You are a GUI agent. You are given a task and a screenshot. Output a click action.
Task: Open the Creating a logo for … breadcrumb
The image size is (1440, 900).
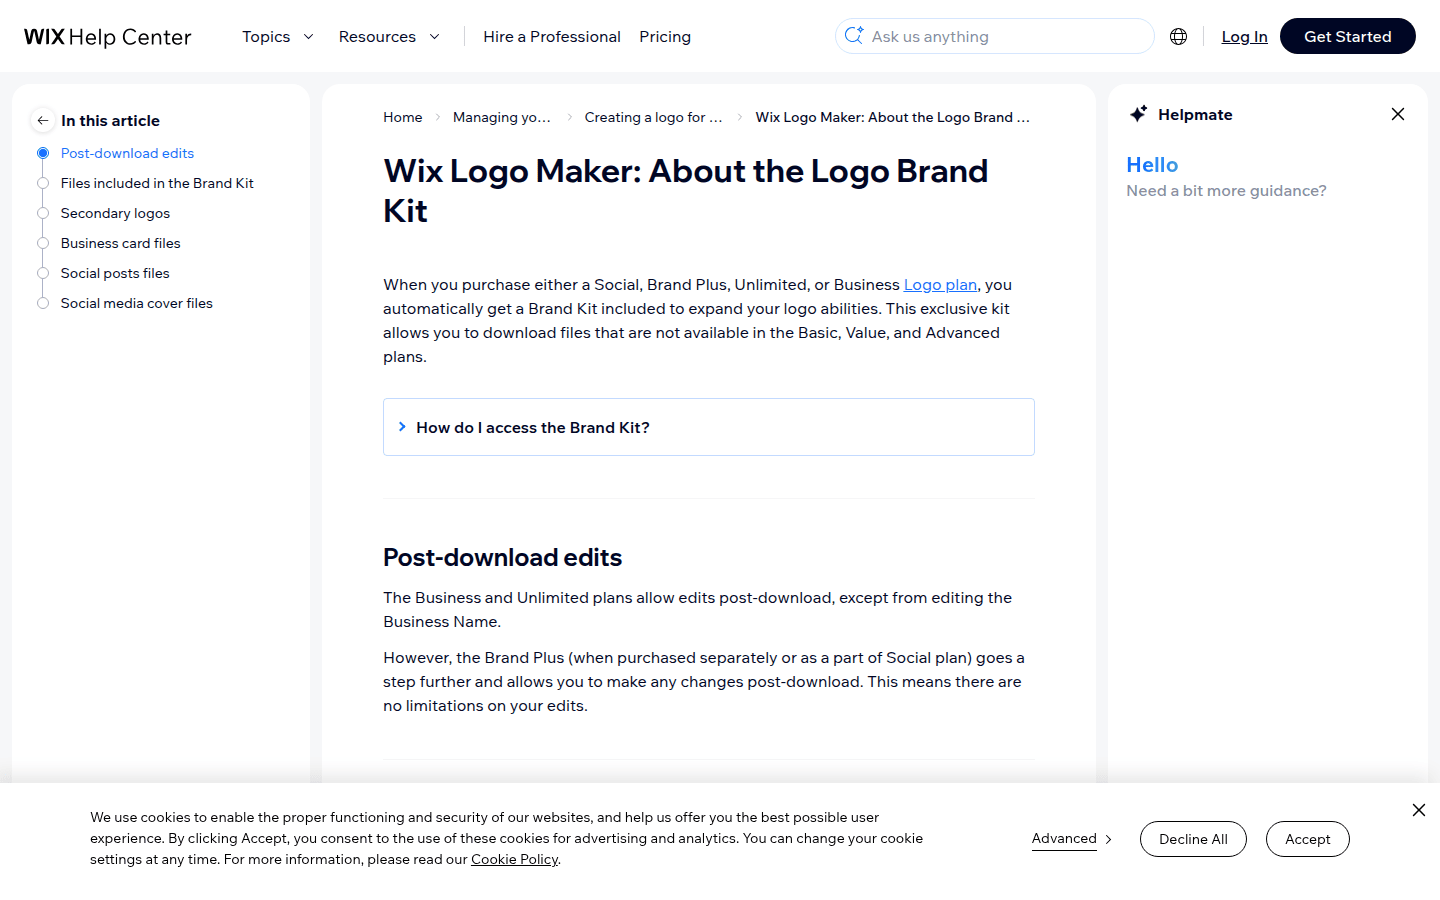[653, 117]
